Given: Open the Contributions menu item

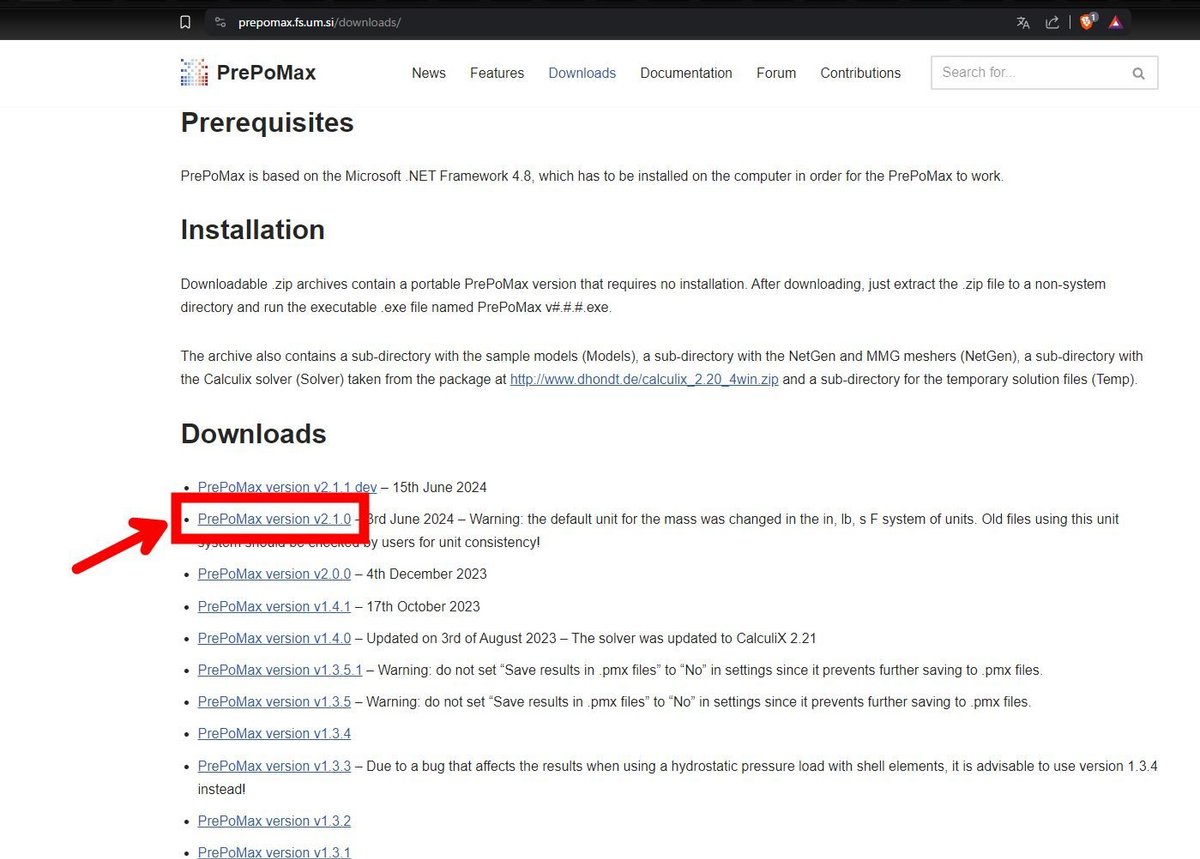Looking at the screenshot, I should 860,73.
